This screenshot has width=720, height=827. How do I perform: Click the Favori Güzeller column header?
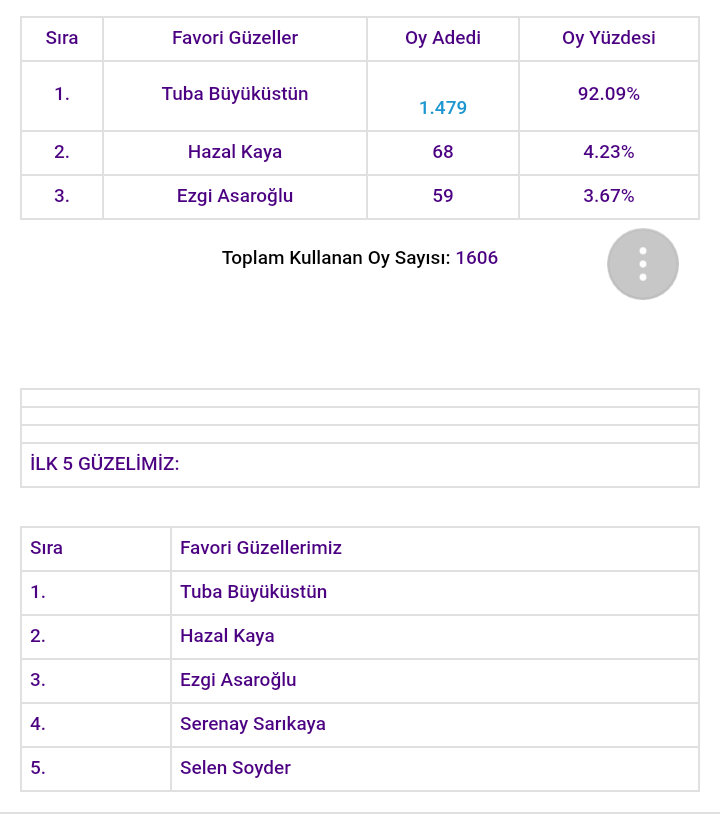click(235, 38)
